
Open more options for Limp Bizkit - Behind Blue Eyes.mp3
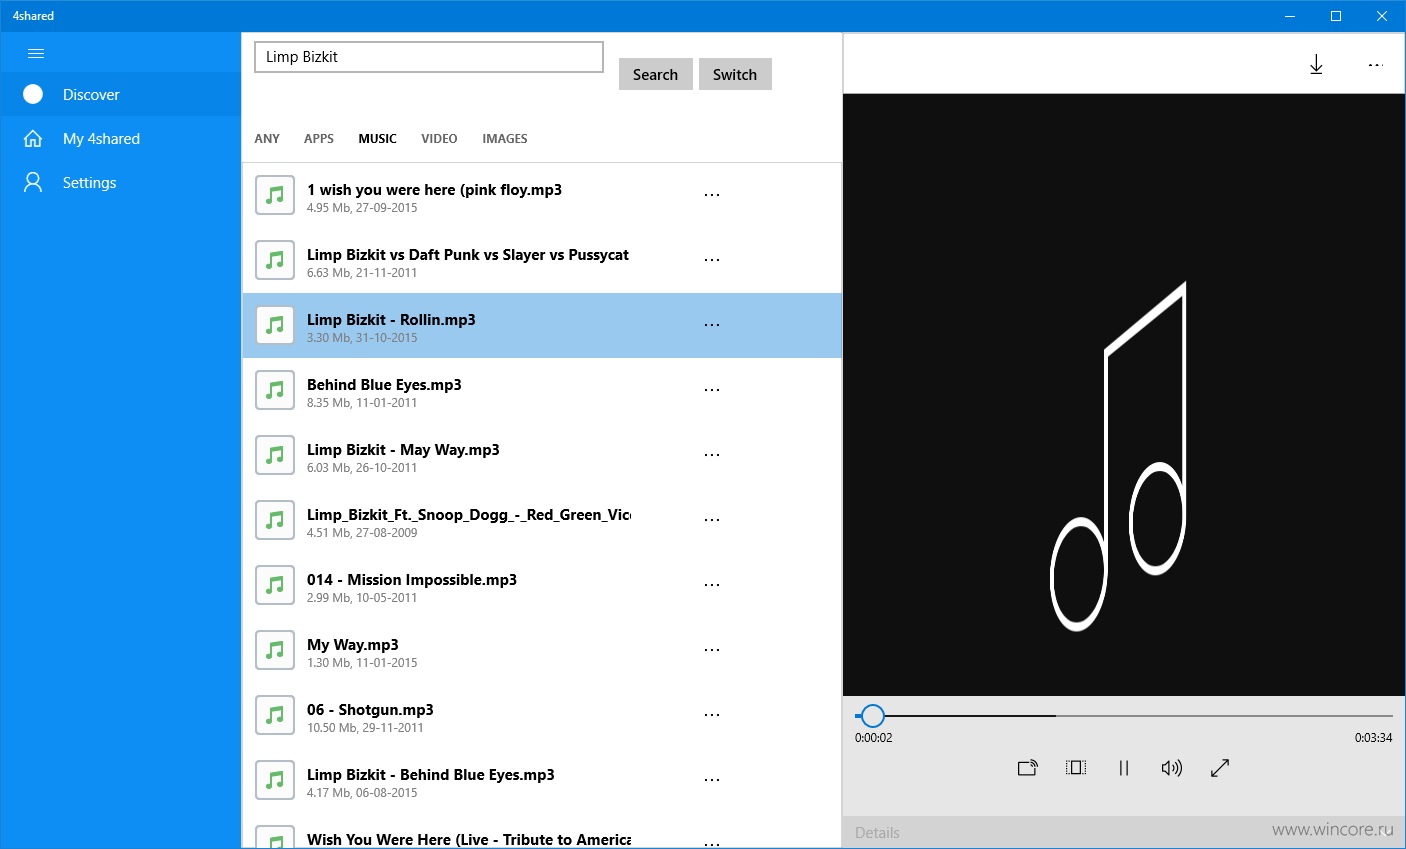(712, 780)
